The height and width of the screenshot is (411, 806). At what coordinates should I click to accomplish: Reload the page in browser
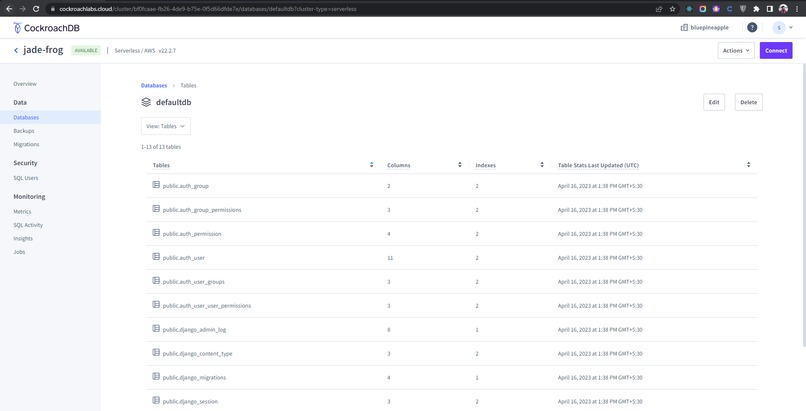click(x=35, y=9)
